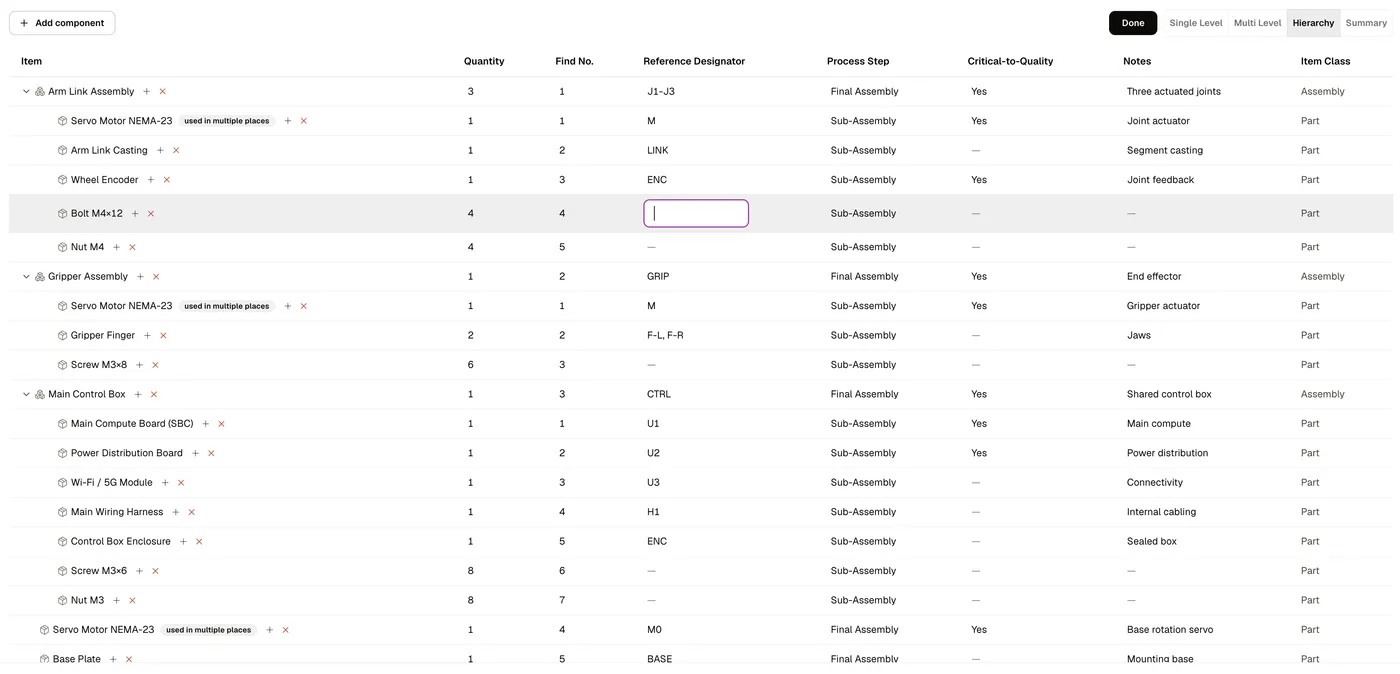
Task: Click plus beside Power Distribution Board
Action: (x=195, y=453)
